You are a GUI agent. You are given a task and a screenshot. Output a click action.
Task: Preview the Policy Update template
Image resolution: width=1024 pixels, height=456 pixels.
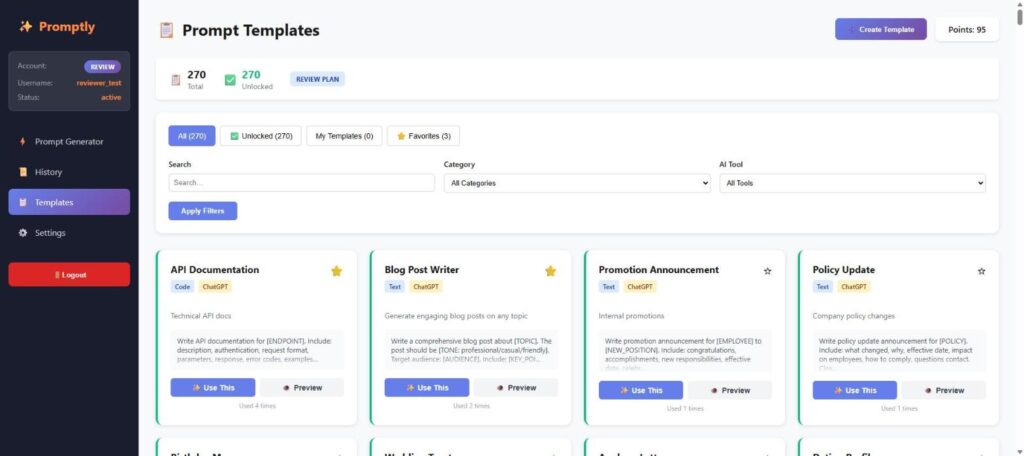(x=944, y=390)
